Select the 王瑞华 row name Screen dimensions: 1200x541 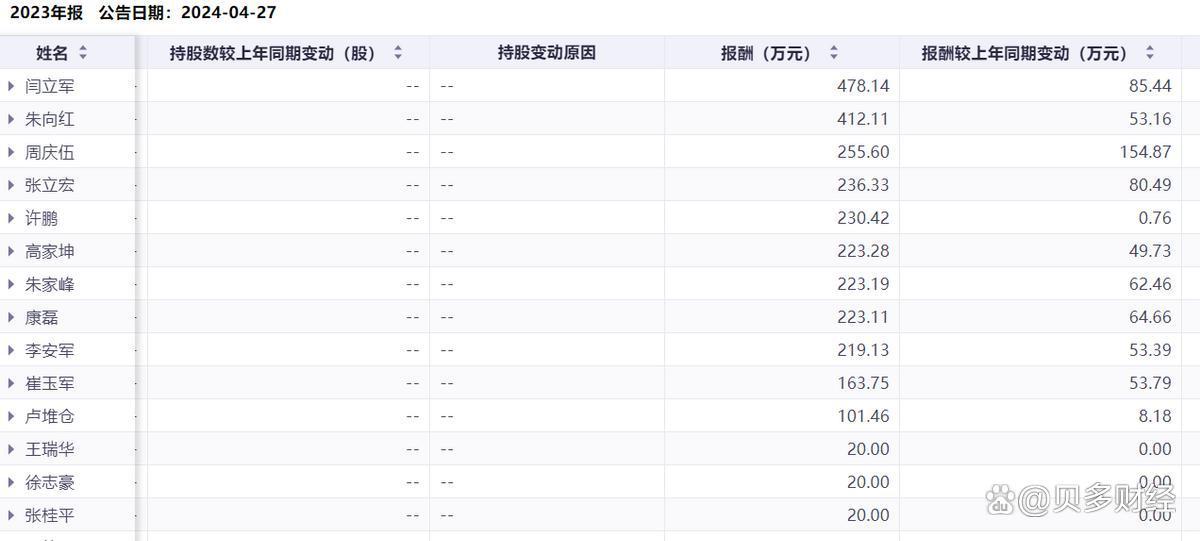coord(50,450)
